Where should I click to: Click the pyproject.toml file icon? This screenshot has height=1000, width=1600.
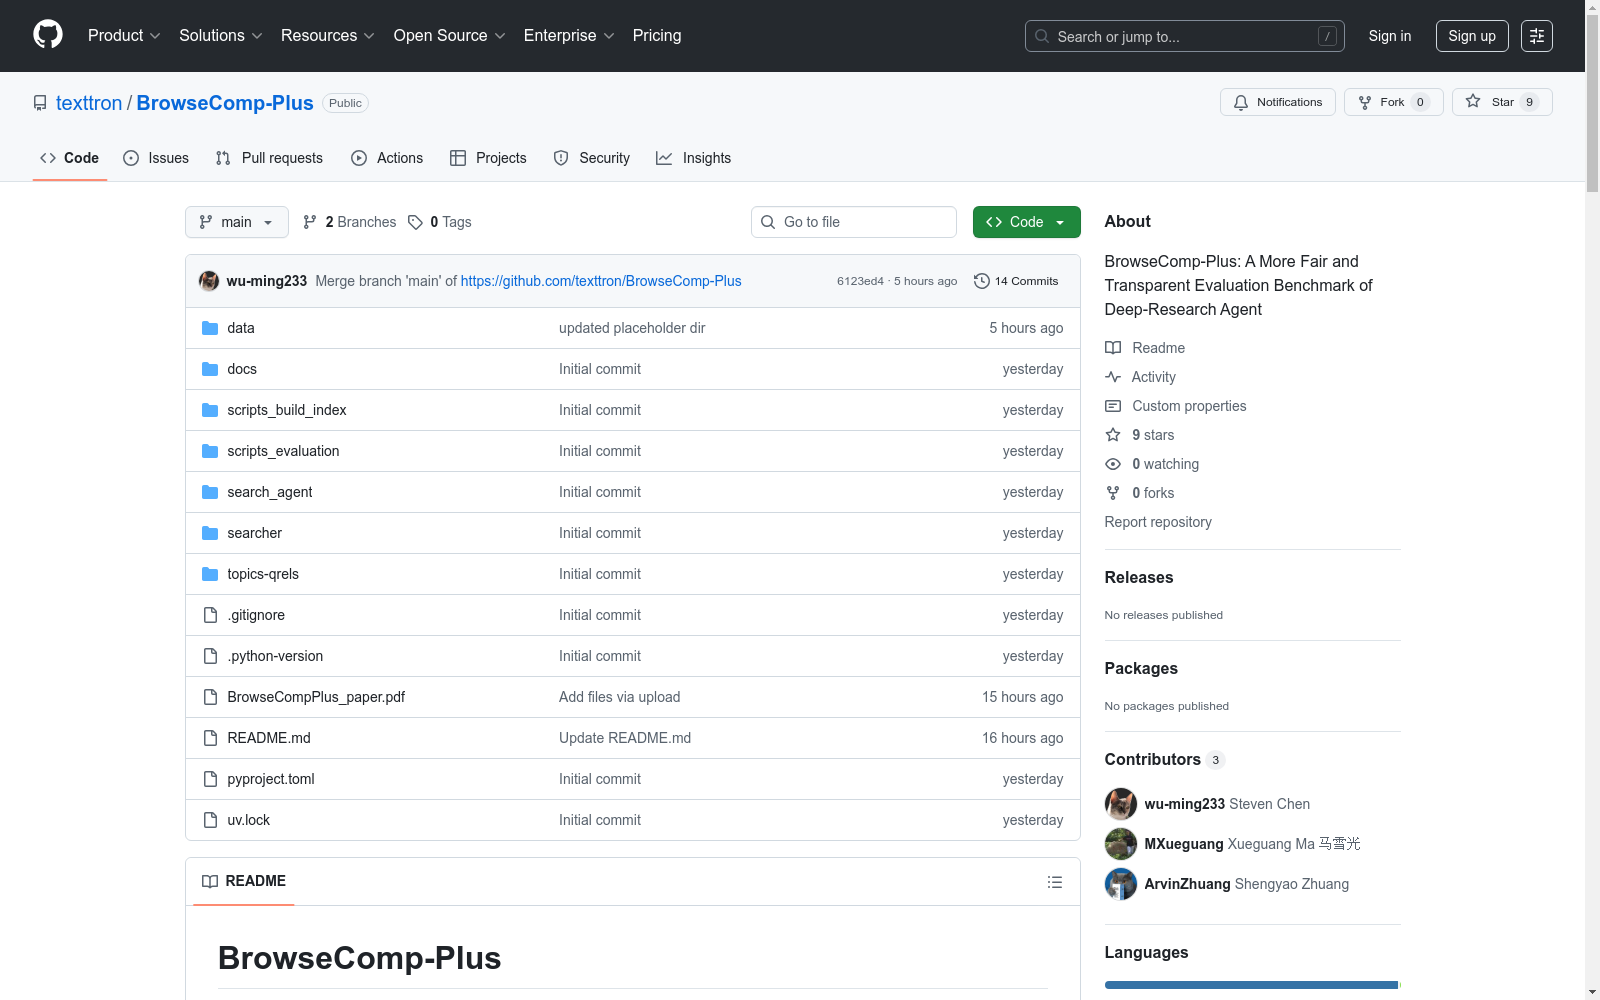tap(210, 779)
